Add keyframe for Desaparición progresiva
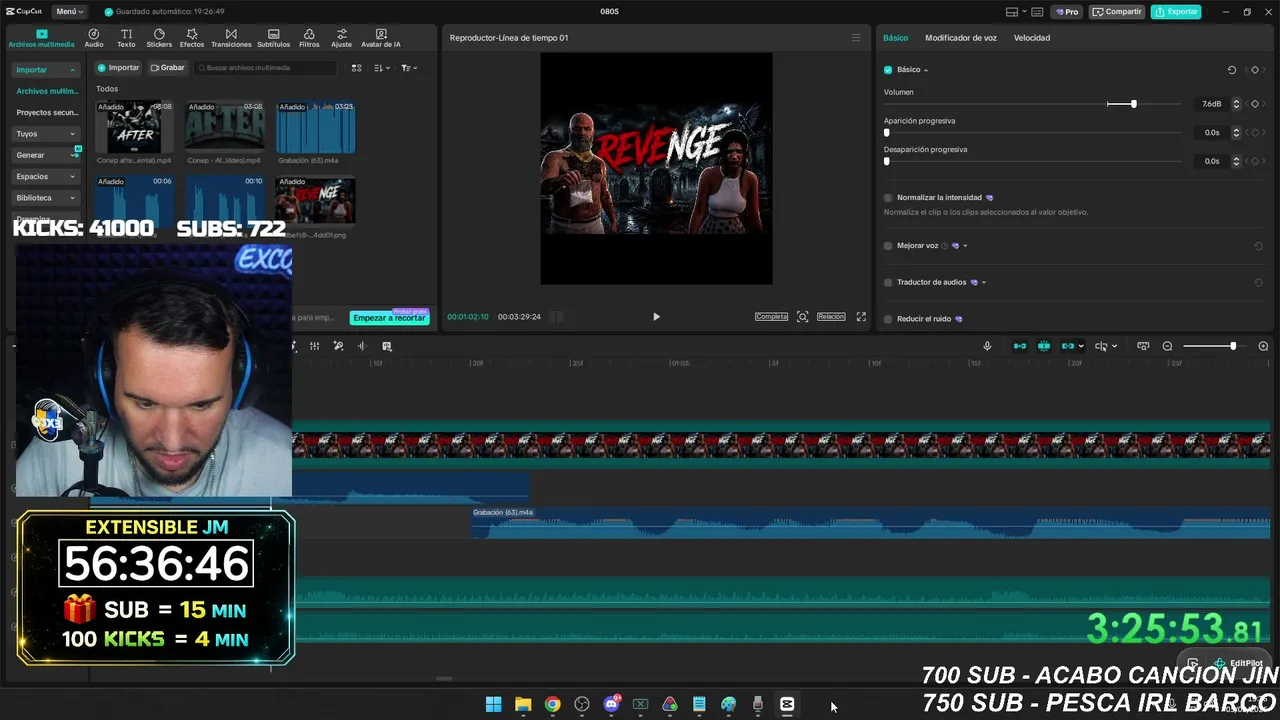The width and height of the screenshot is (1280, 720). (1255, 161)
